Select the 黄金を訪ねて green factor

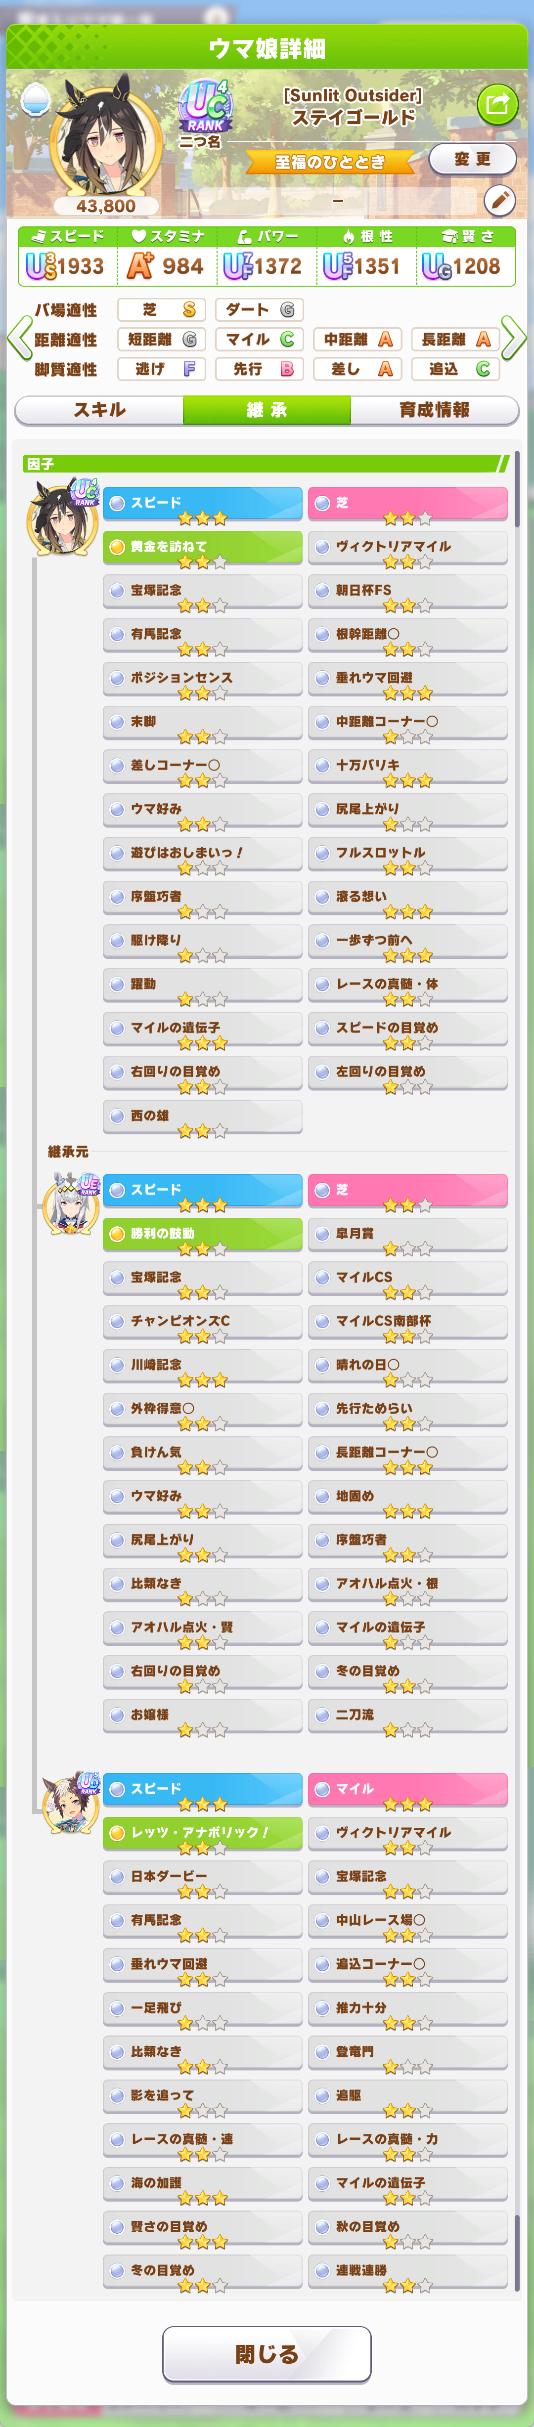click(203, 547)
